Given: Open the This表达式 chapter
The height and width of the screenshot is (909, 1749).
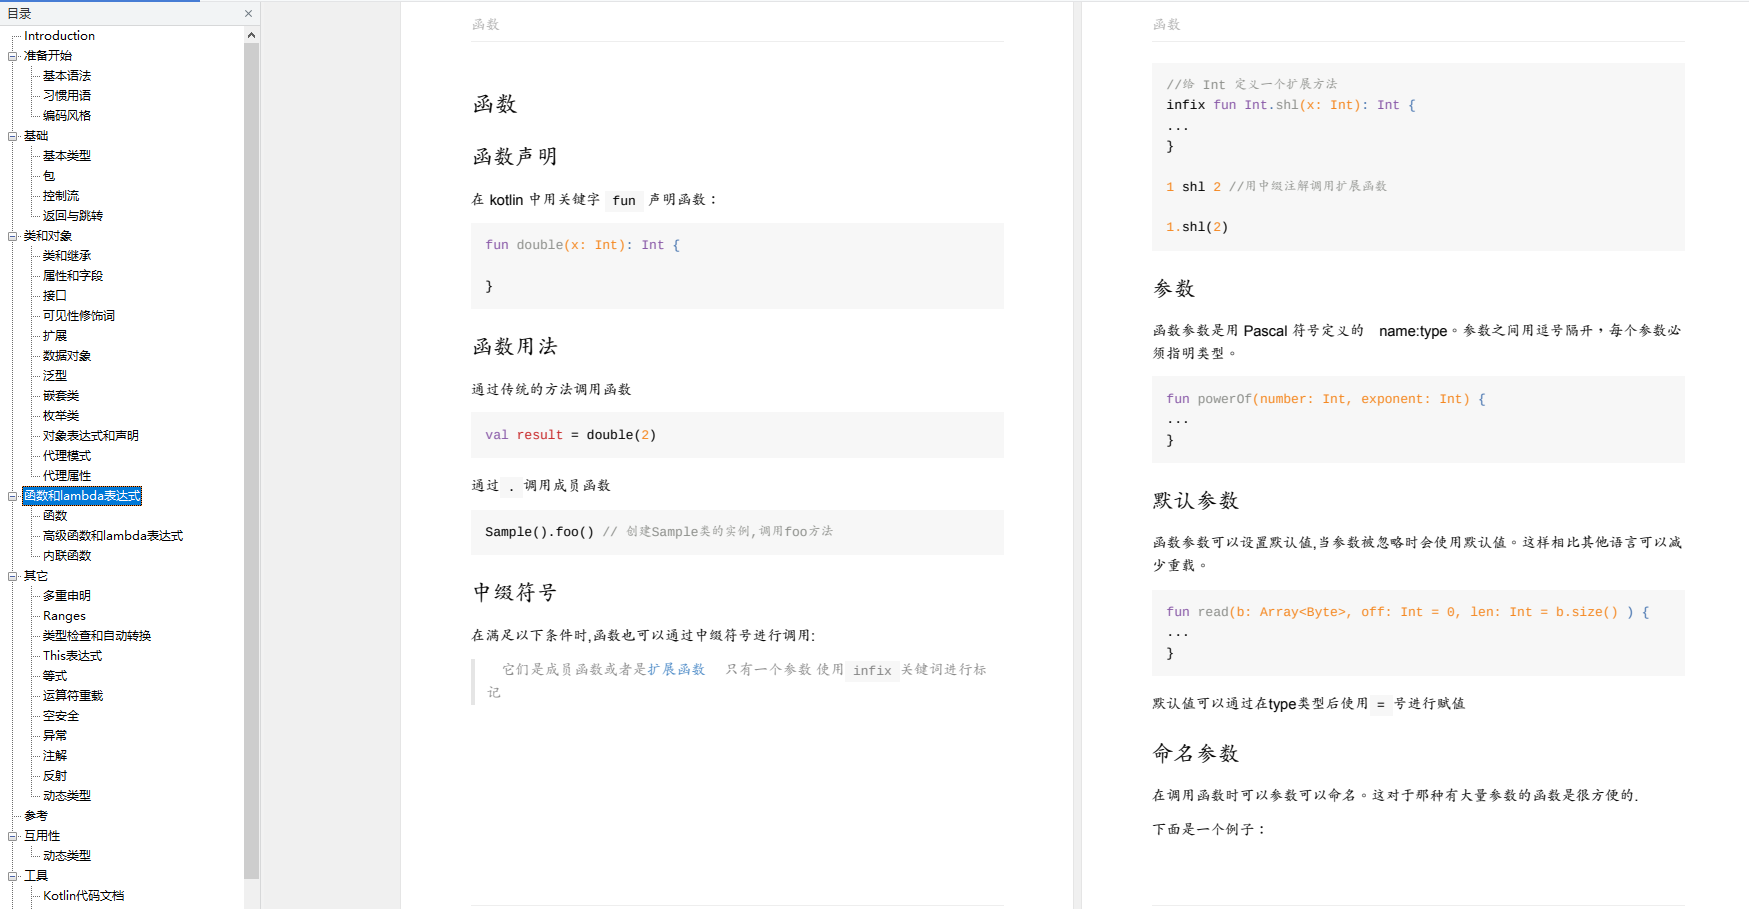Looking at the screenshot, I should coord(72,656).
